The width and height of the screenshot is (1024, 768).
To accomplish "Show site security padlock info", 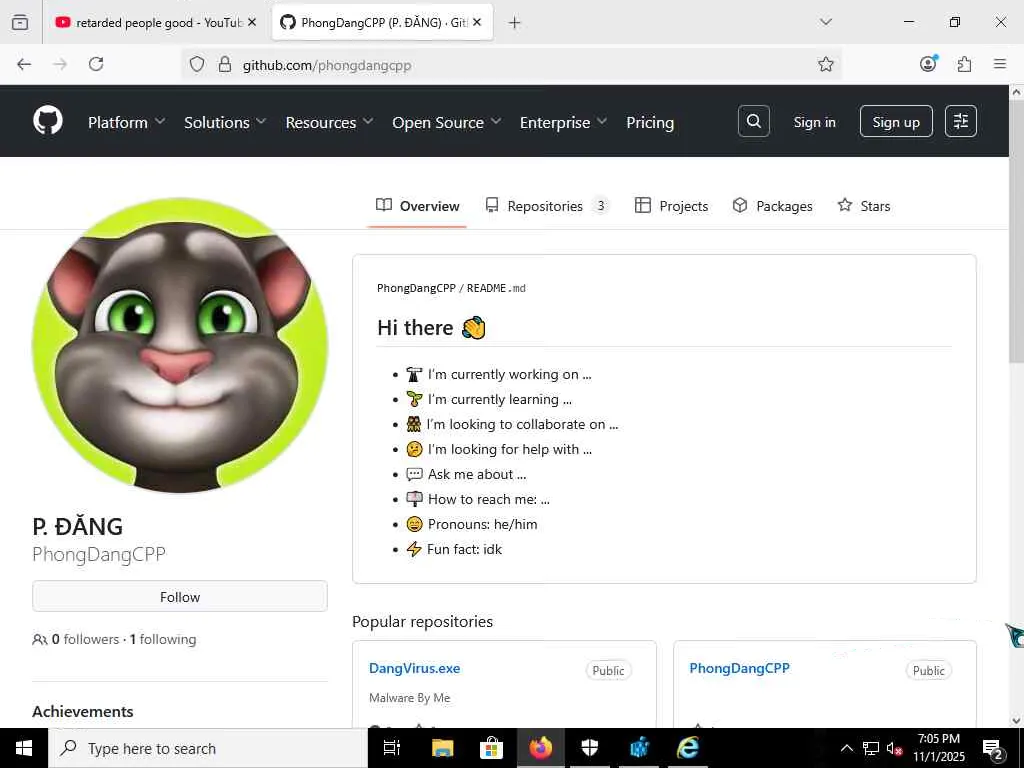I will 225,65.
